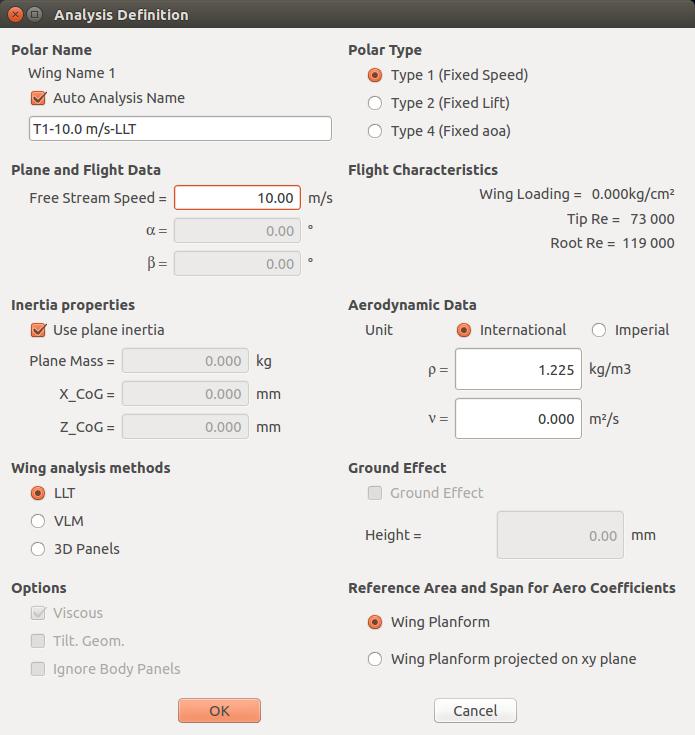
Task: Close the Analysis Definition dialog window
Action: tap(15, 15)
